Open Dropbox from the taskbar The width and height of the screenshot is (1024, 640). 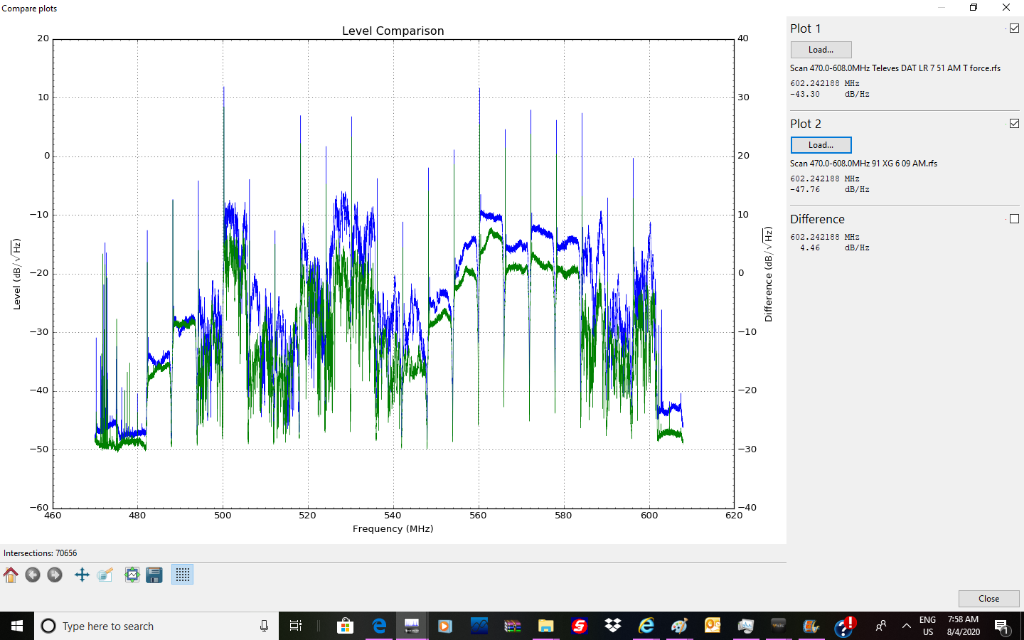pos(612,626)
